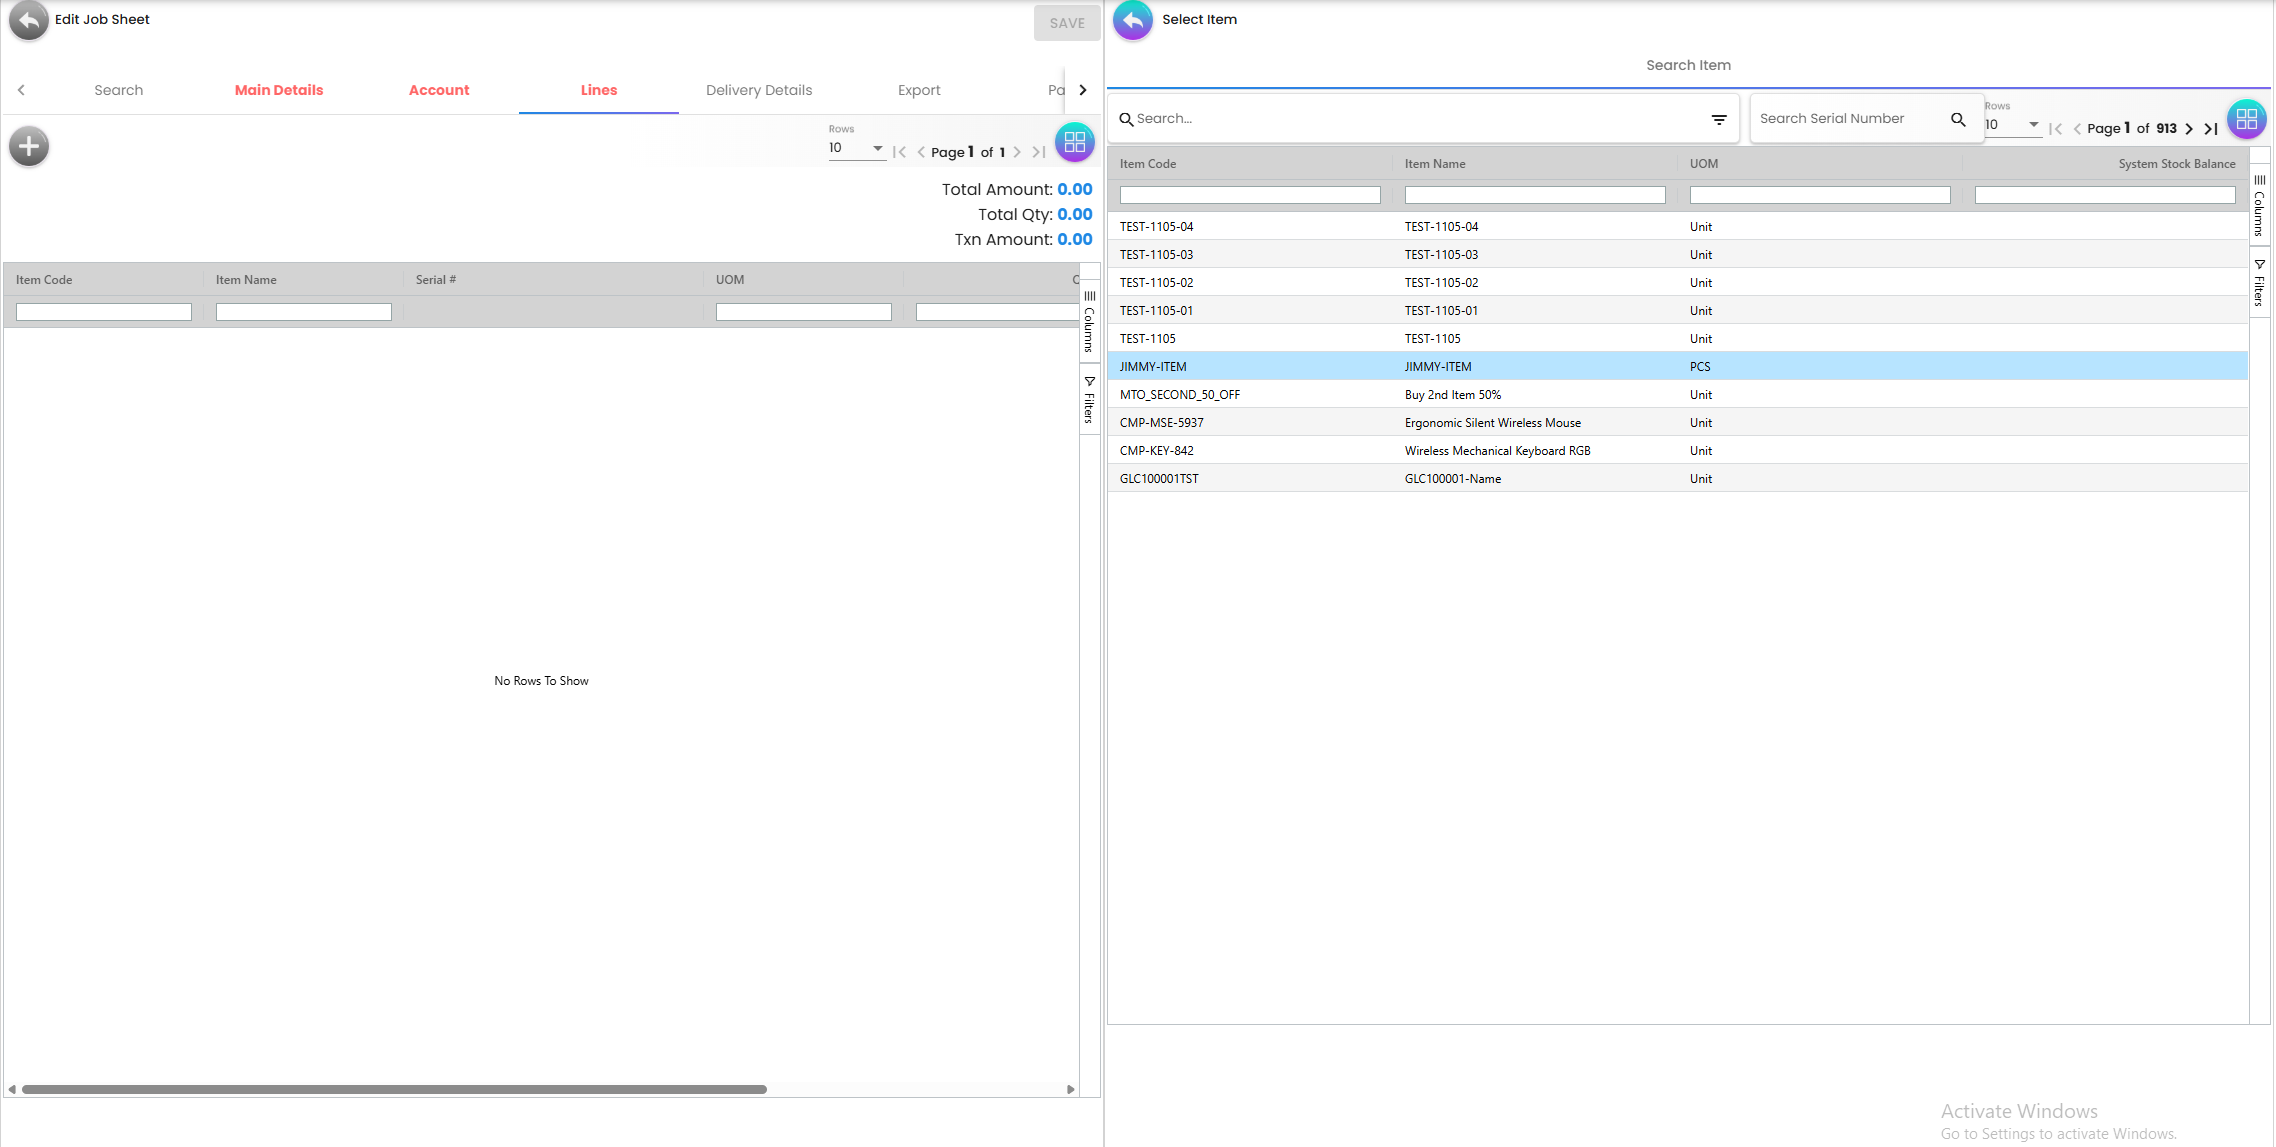2276x1147 pixels.
Task: Click UOM filter box in Select Item grid
Action: coord(1820,195)
